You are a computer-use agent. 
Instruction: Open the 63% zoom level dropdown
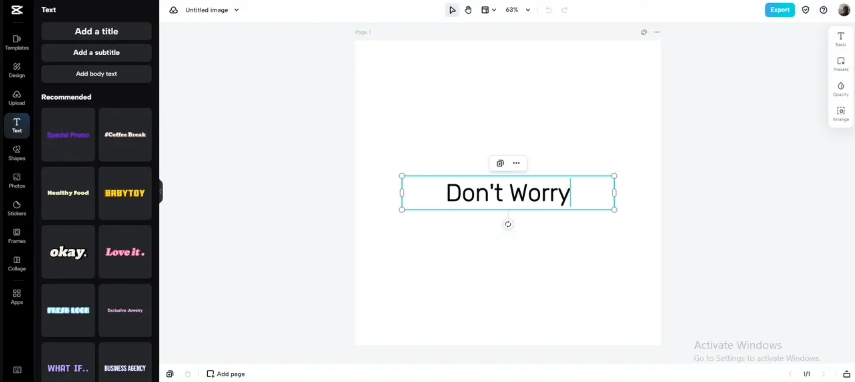coord(517,10)
